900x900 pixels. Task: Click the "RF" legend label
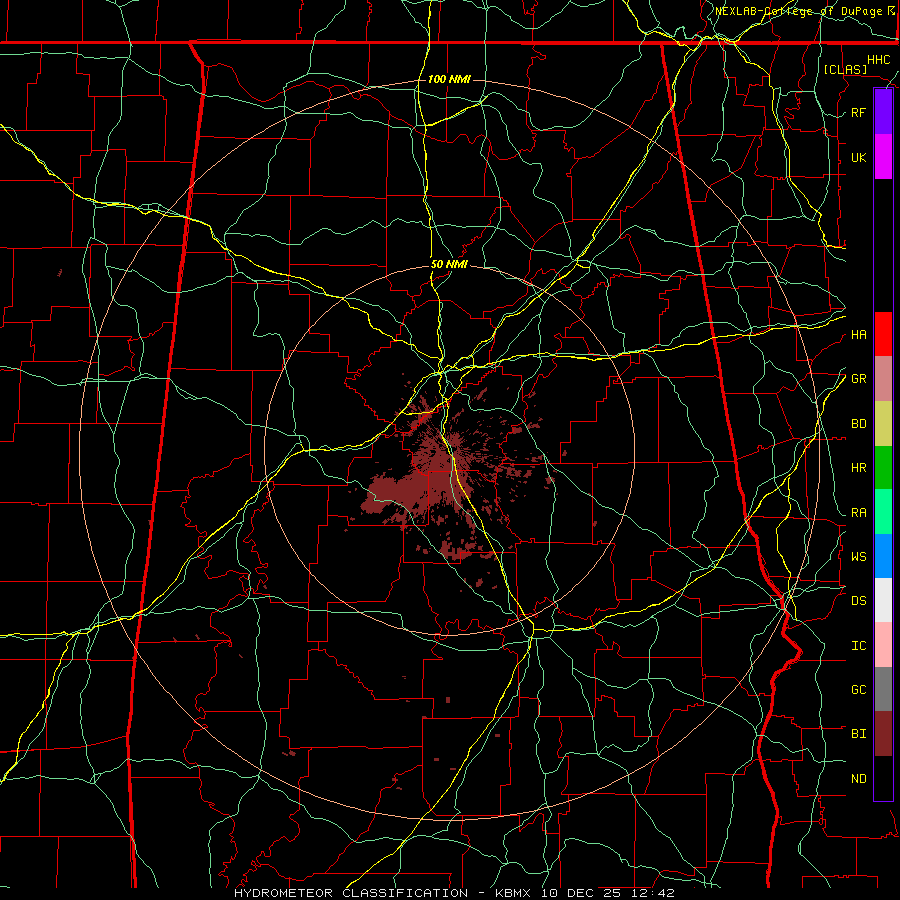pos(858,112)
